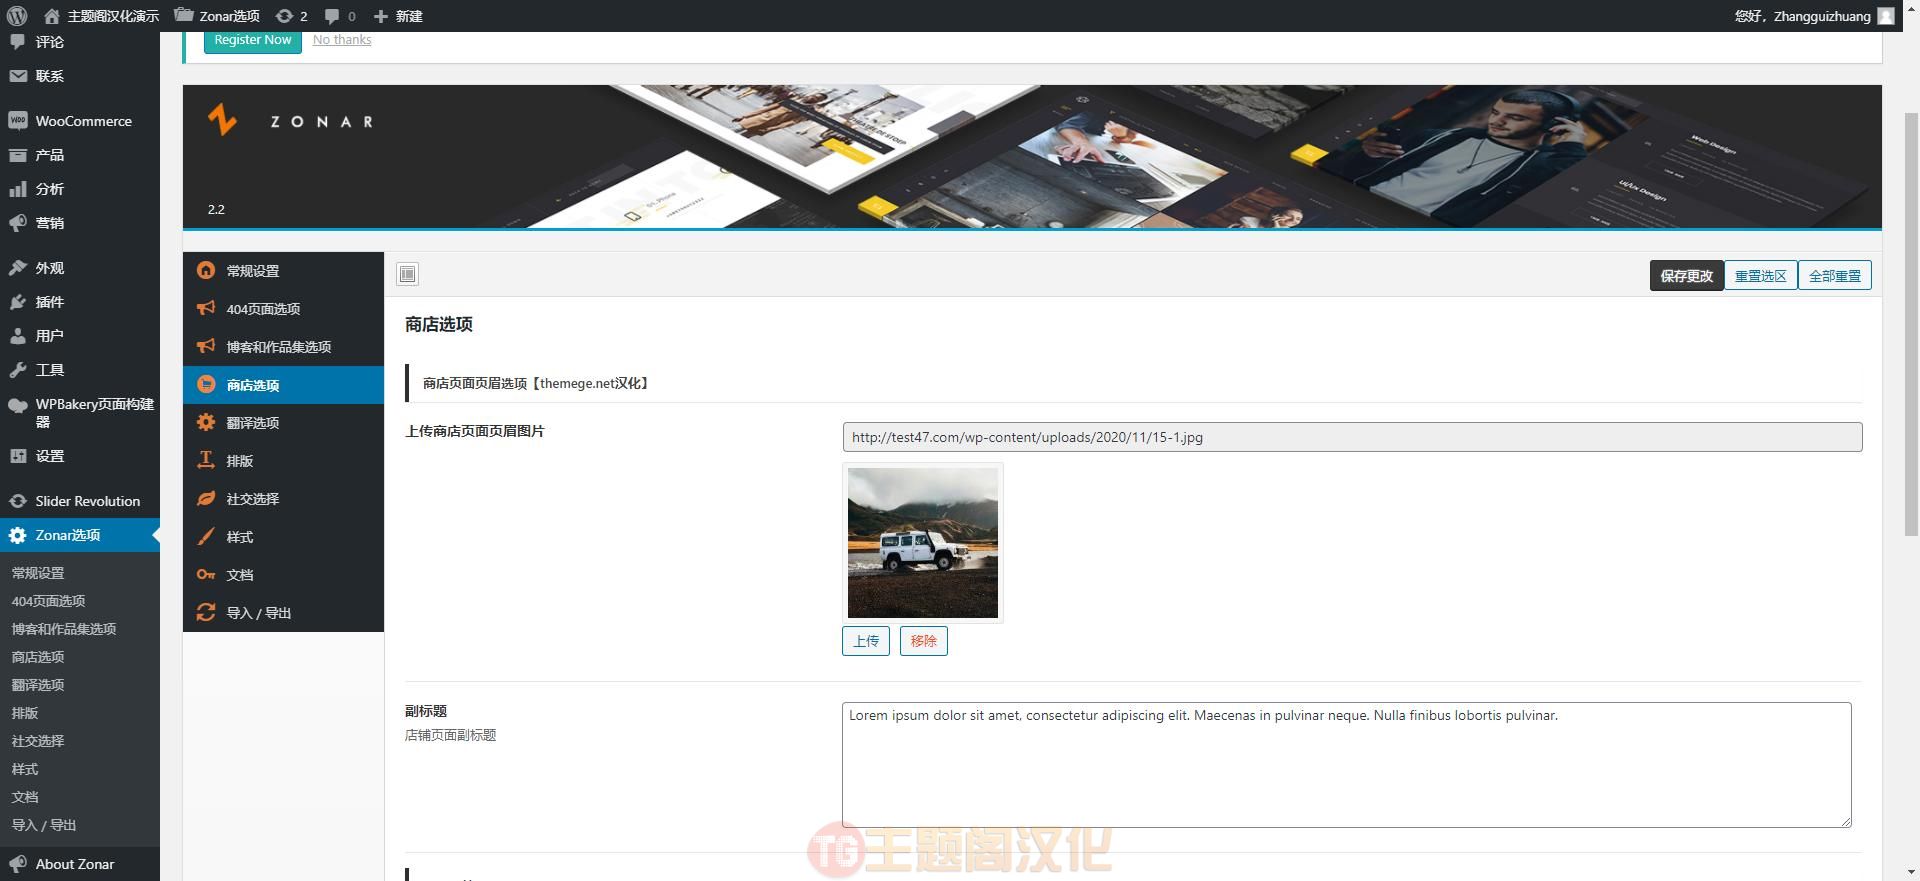
Task: Click the 保存更改 button
Action: [x=1686, y=276]
